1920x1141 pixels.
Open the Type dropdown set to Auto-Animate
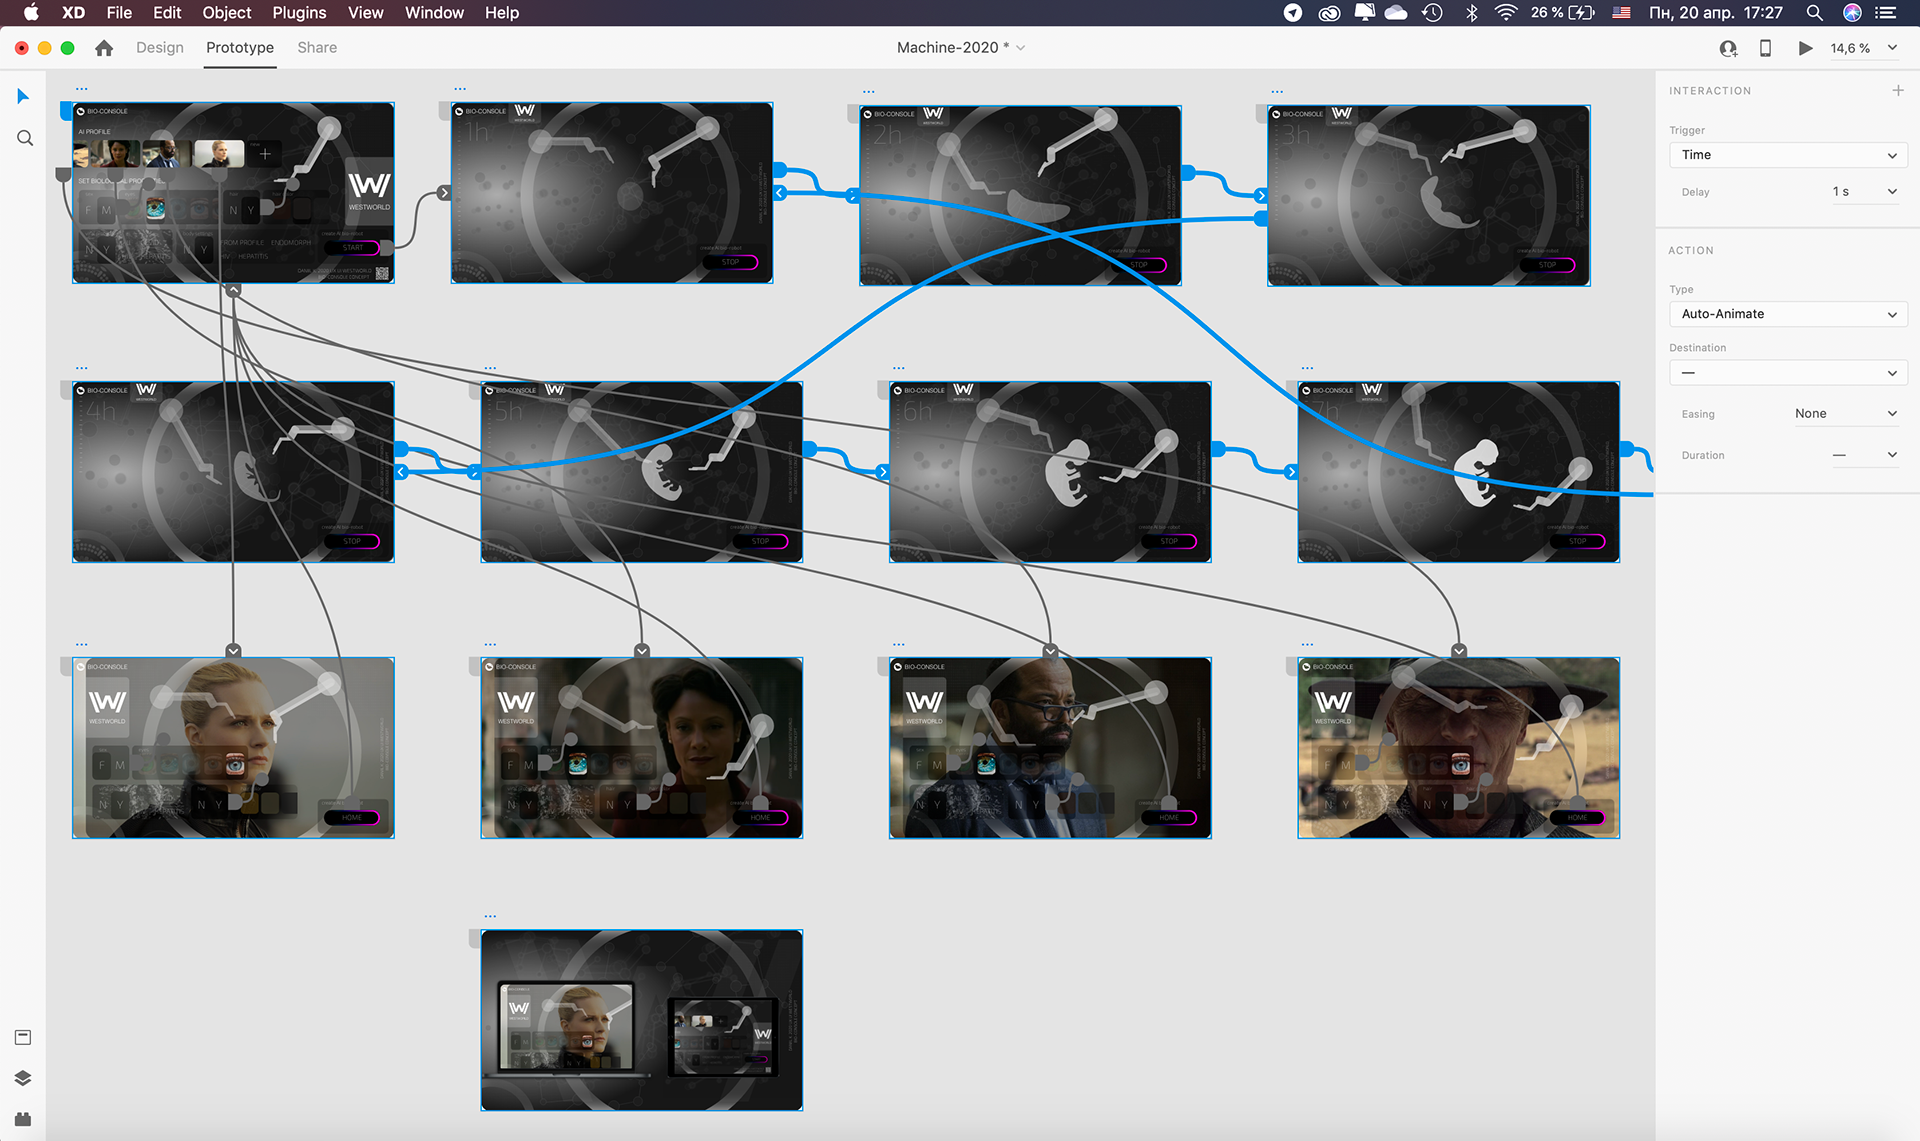click(x=1788, y=314)
